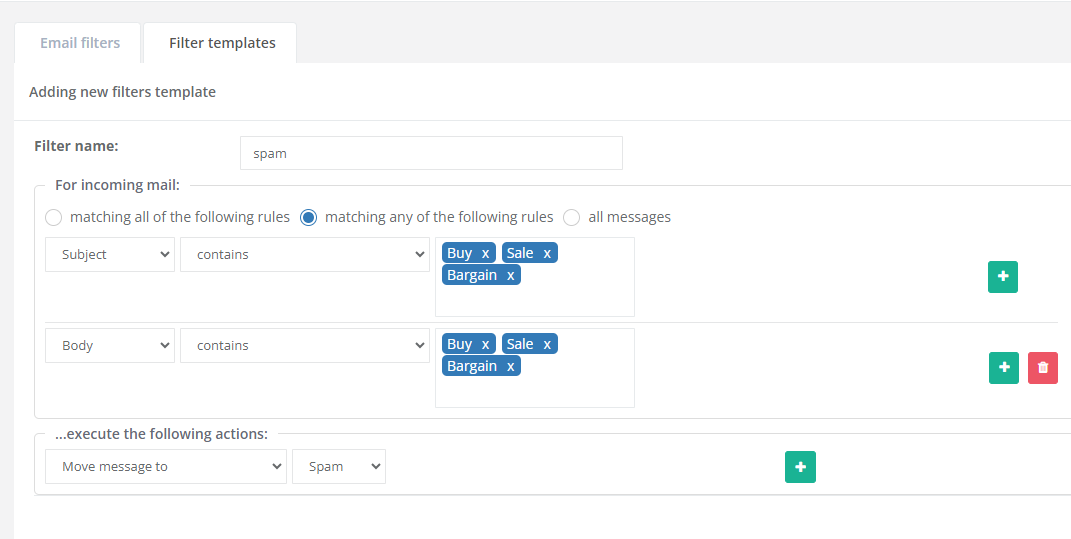This screenshot has width=1071, height=539.
Task: Click the Filter name input field
Action: coord(431,154)
